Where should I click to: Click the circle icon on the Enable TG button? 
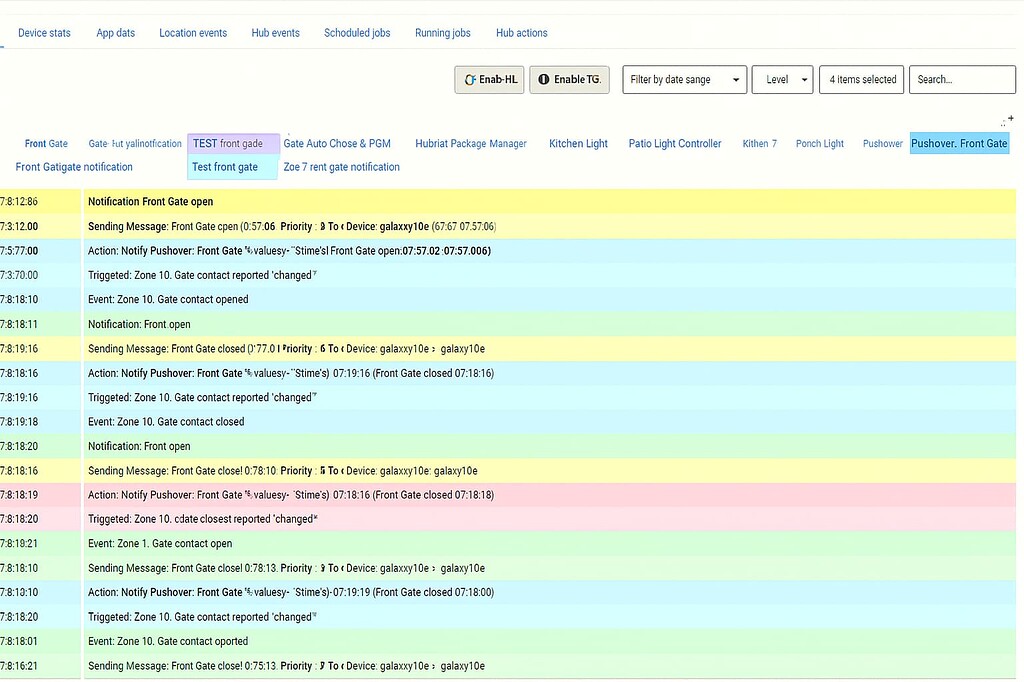(543, 79)
